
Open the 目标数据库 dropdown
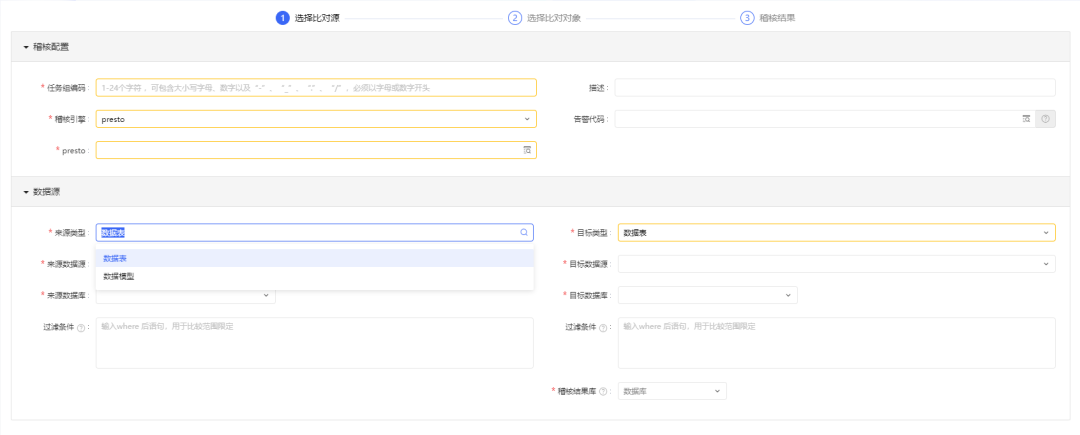(x=707, y=295)
